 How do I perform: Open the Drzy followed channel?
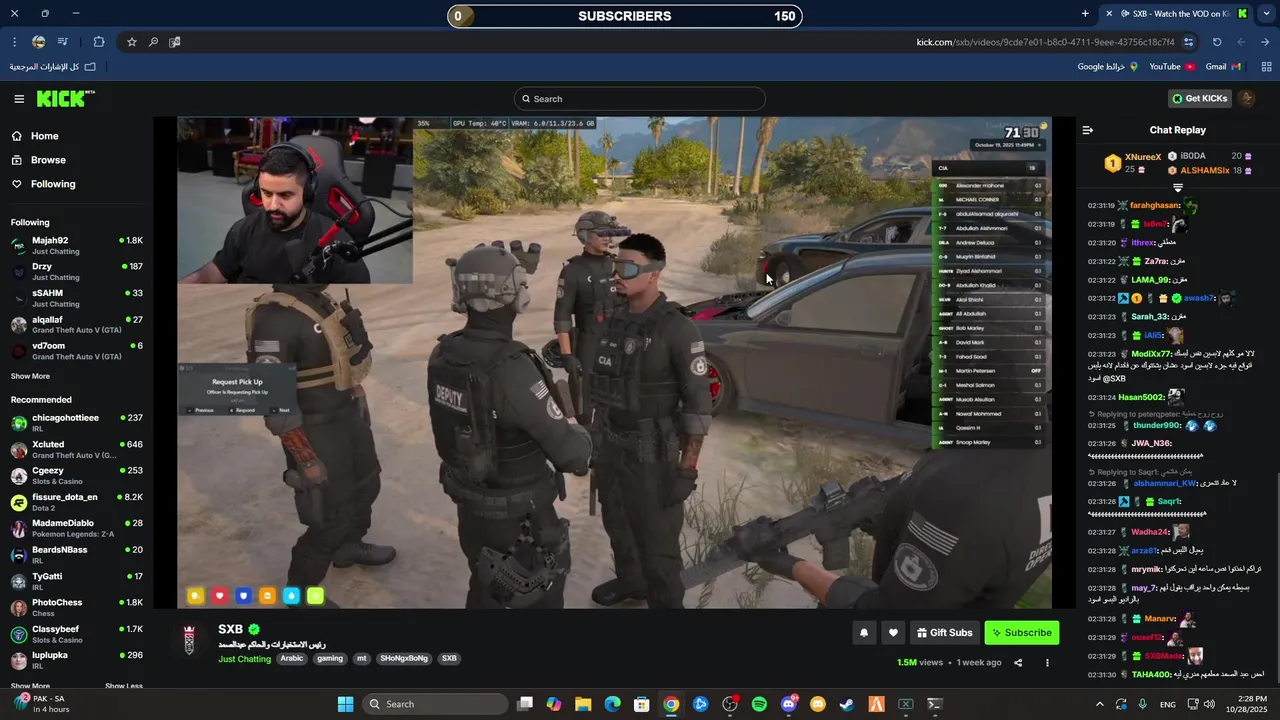click(77, 272)
